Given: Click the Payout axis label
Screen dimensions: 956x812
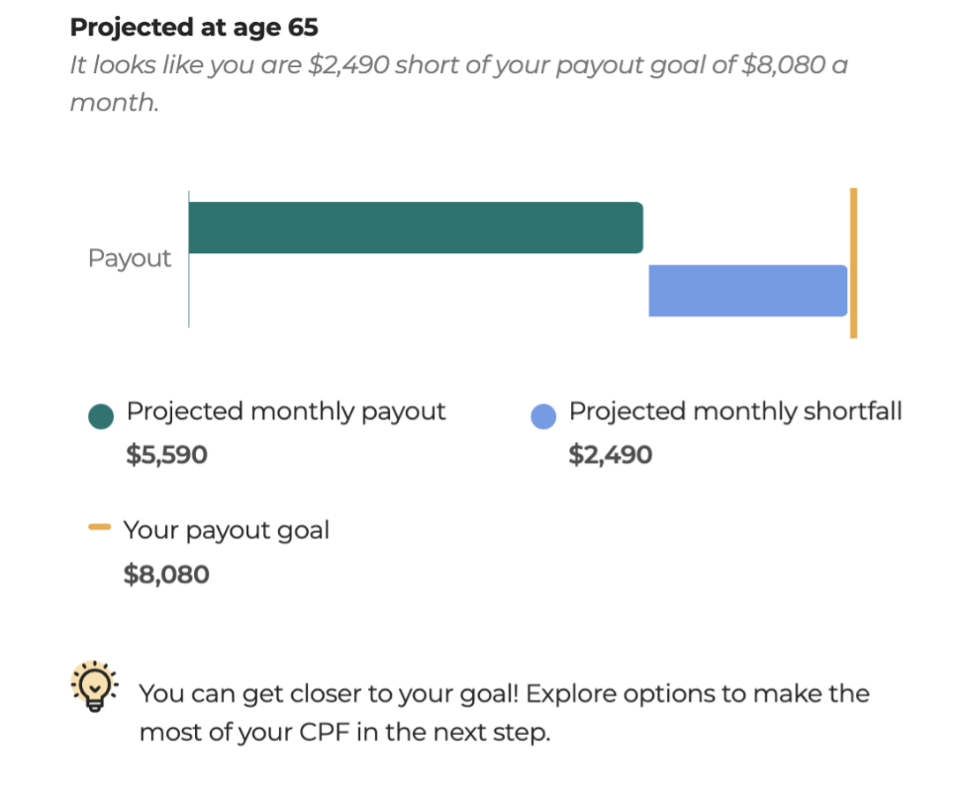Looking at the screenshot, I should (x=129, y=258).
